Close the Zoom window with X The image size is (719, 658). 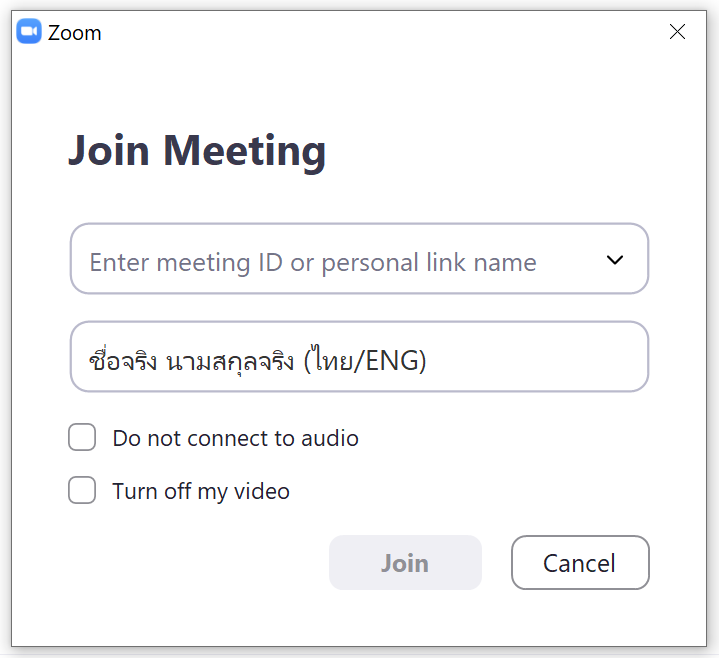point(677,32)
